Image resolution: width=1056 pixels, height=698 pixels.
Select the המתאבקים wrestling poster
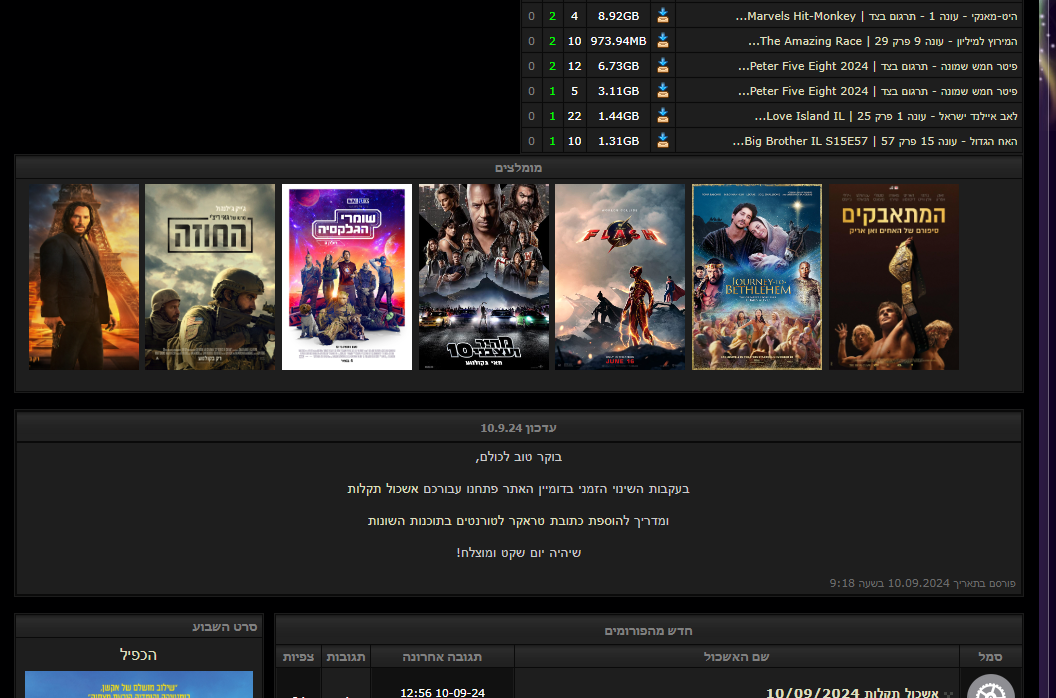coord(894,277)
